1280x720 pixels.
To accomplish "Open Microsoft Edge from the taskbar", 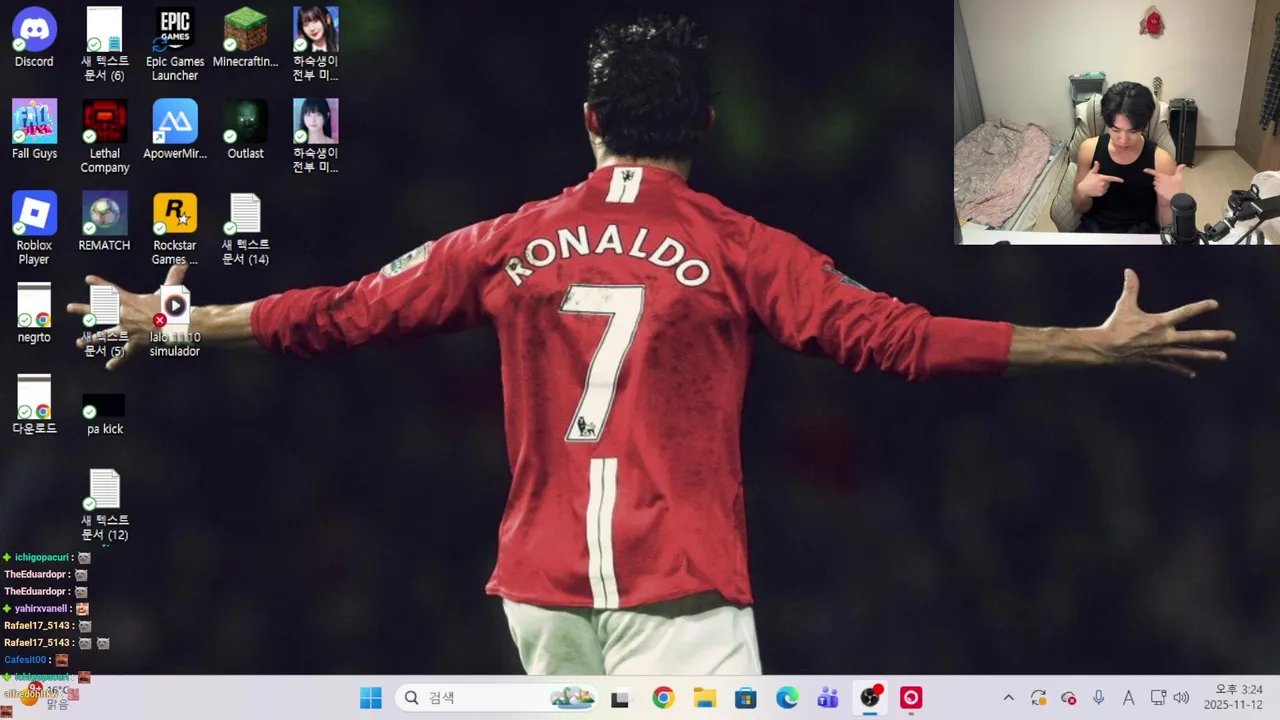I will click(x=787, y=698).
